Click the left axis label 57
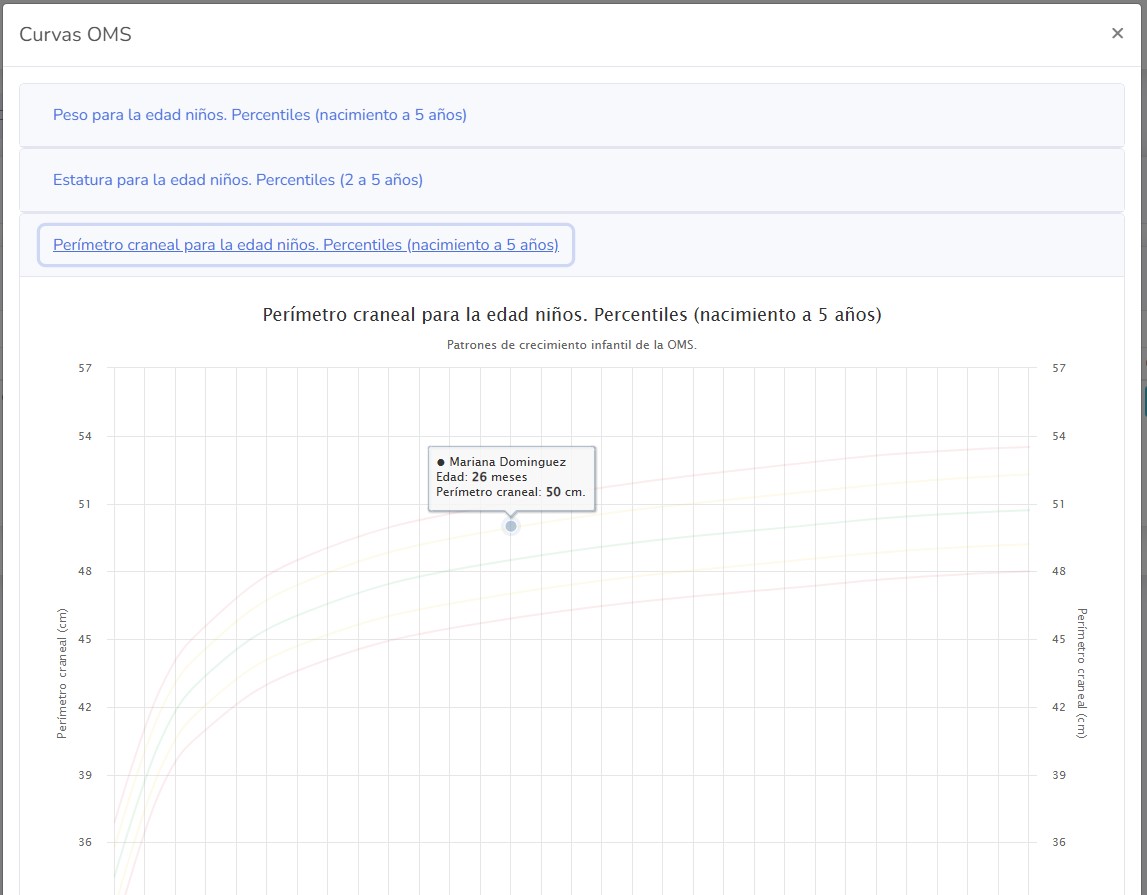This screenshot has width=1147, height=895. 84,368
